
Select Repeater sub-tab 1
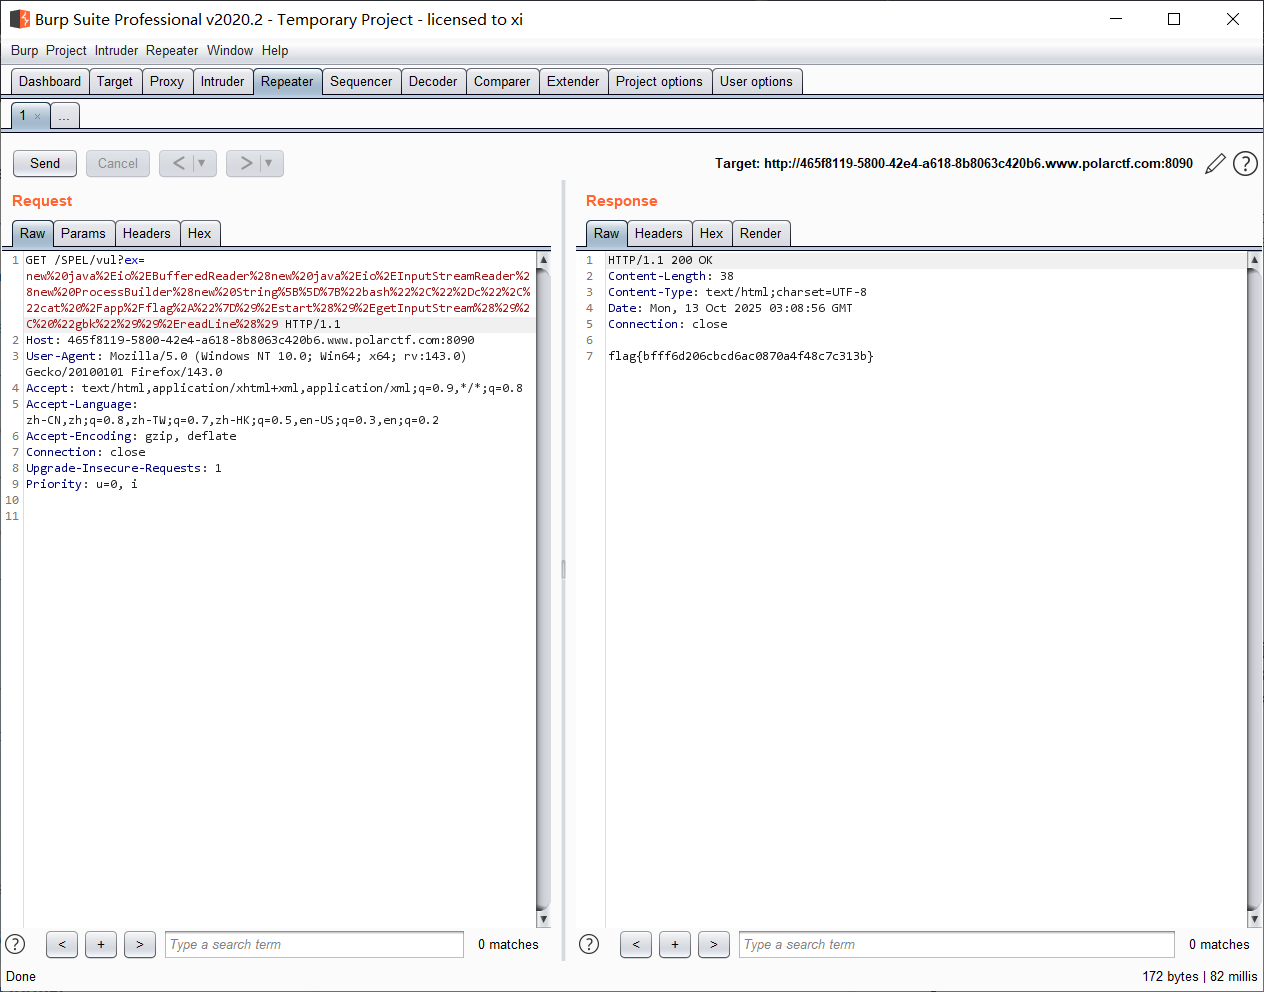(23, 116)
